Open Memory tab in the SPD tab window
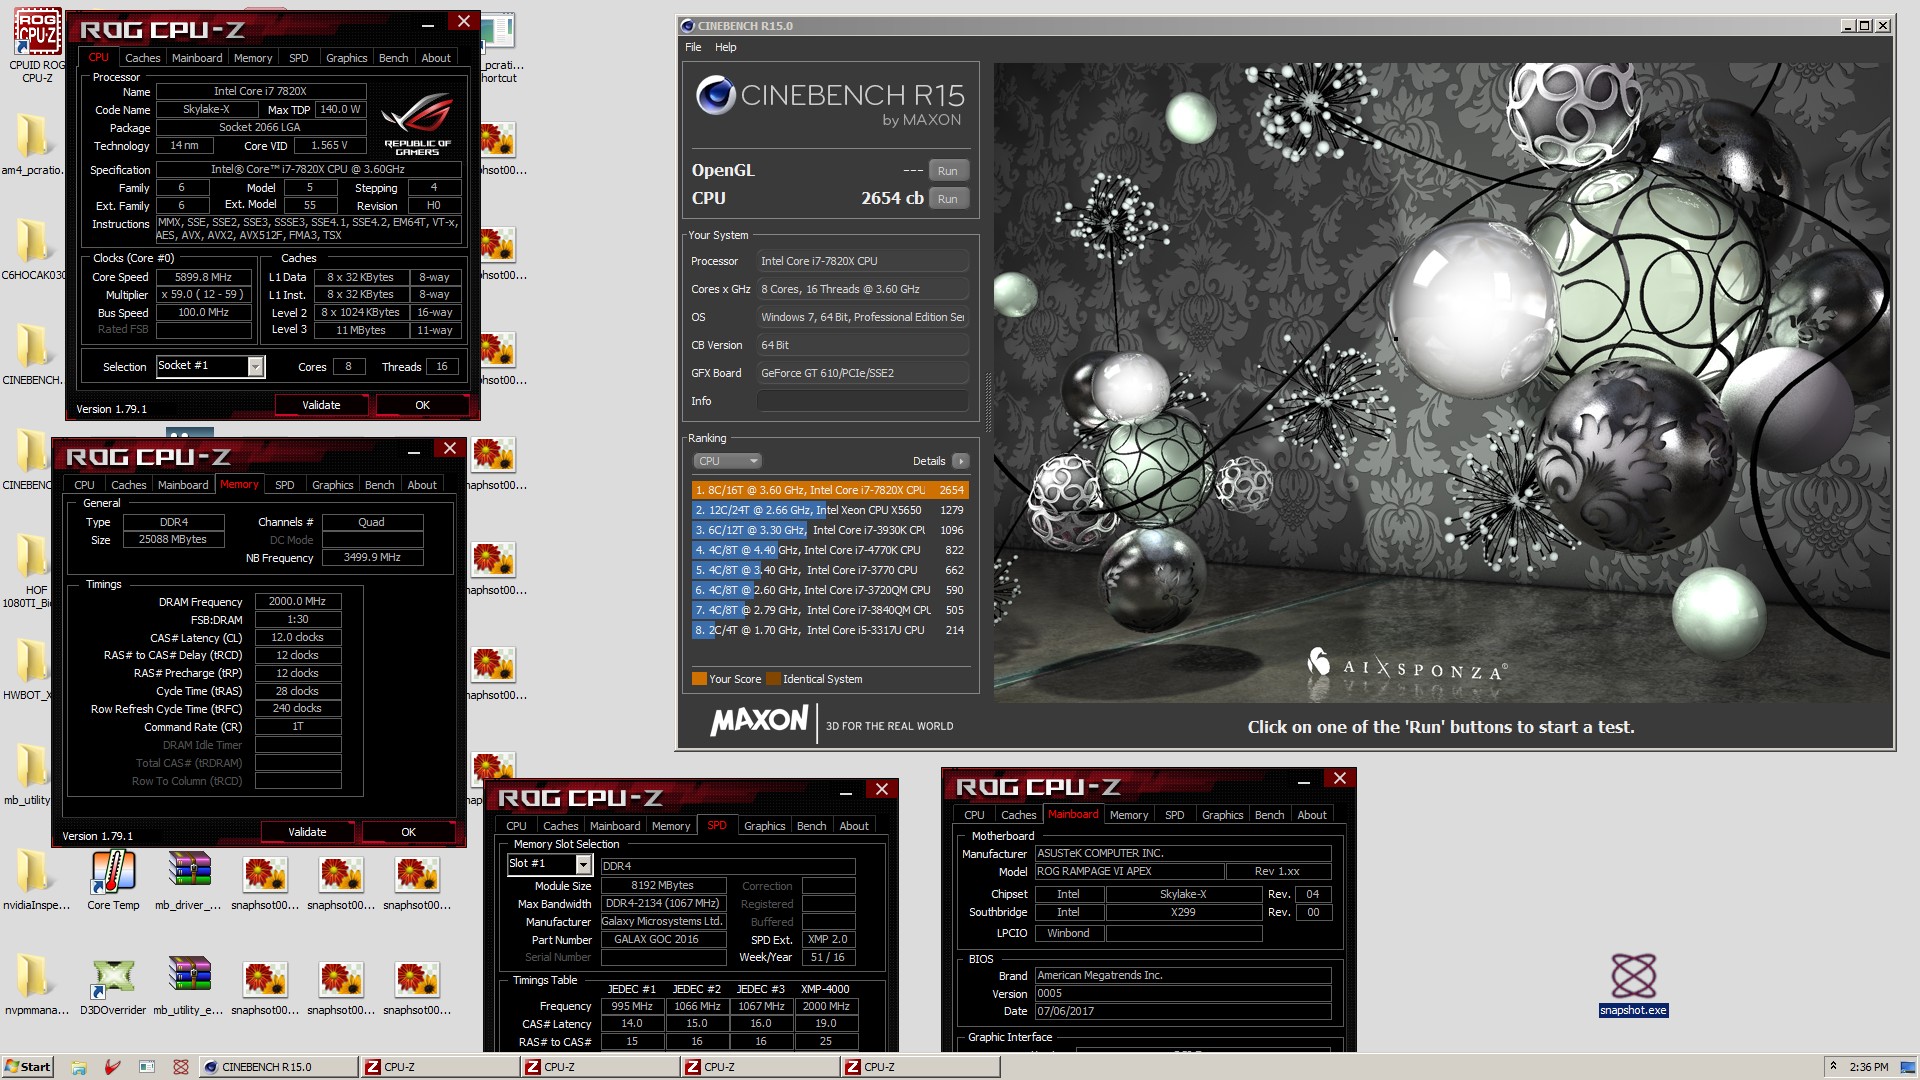The width and height of the screenshot is (1920, 1080). pyautogui.click(x=671, y=826)
